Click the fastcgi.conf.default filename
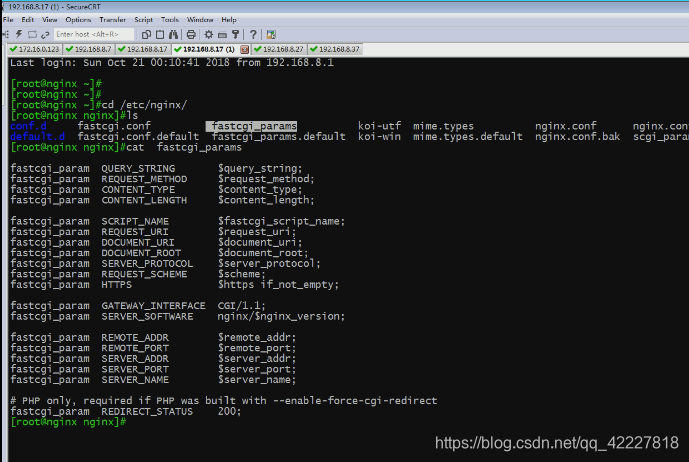 (x=138, y=137)
